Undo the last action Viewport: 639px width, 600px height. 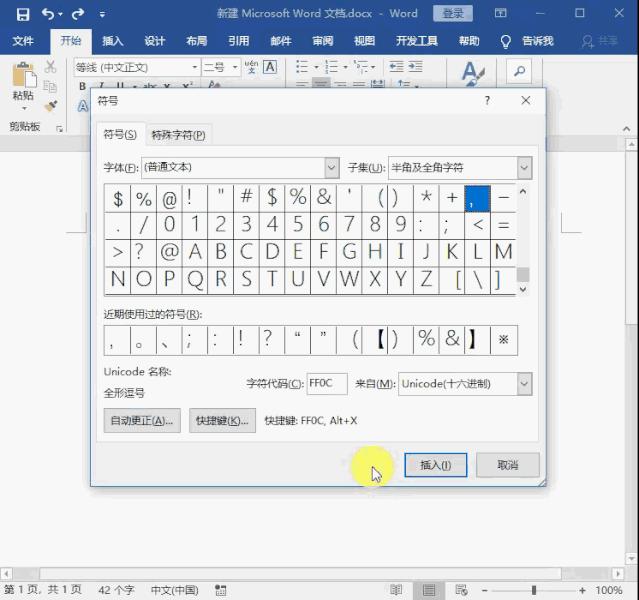[48, 15]
